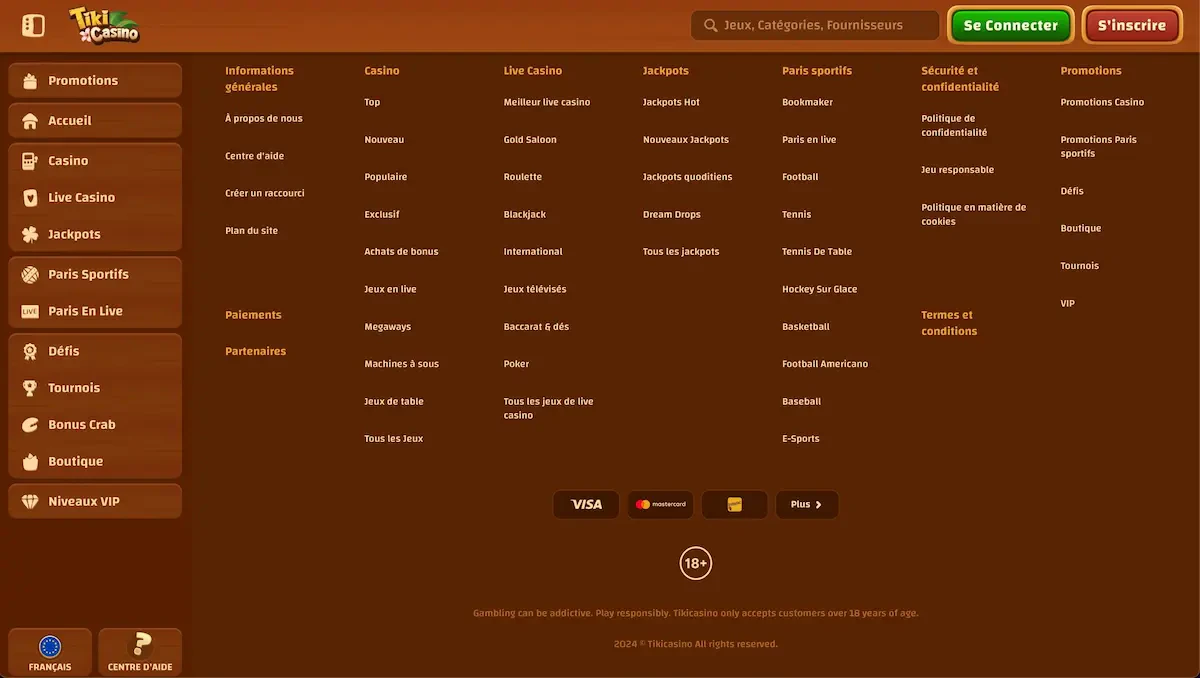Click the question mark help icon
Viewport: 1200px width, 678px height.
[x=141, y=645]
